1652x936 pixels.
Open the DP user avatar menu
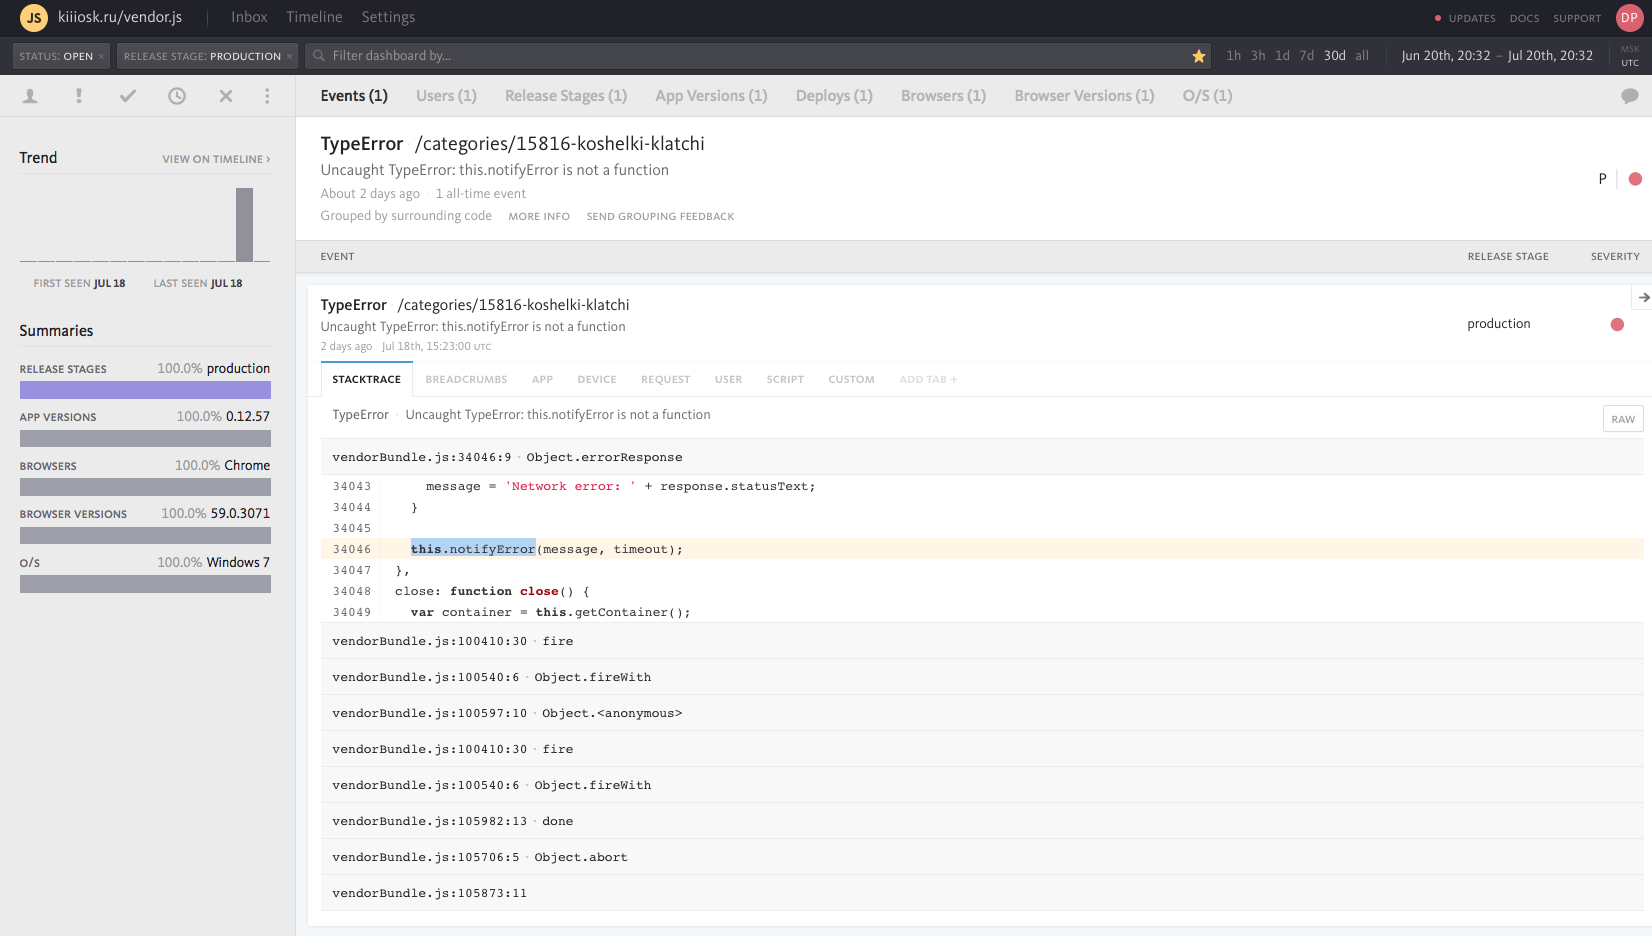coord(1629,17)
